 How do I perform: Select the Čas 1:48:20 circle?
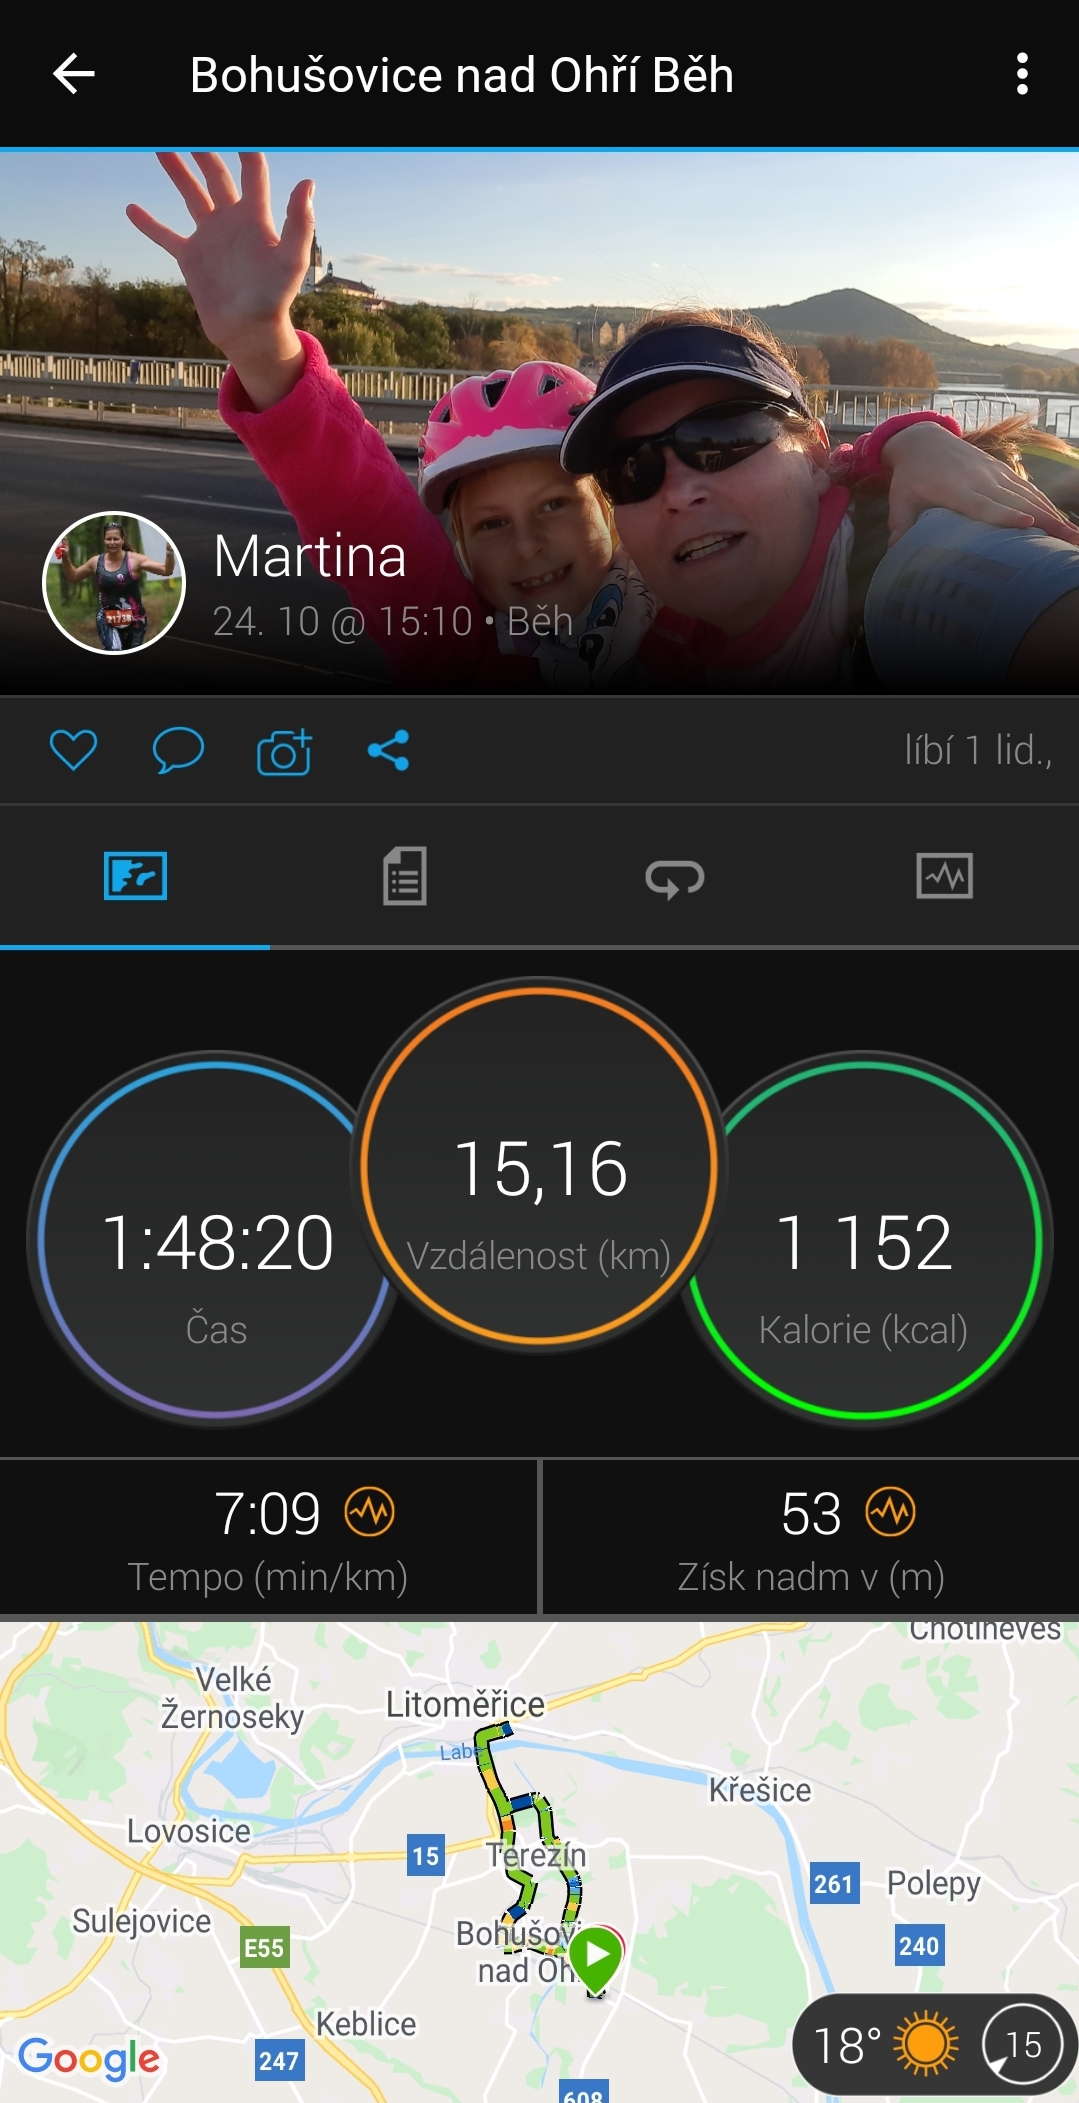tap(216, 1240)
